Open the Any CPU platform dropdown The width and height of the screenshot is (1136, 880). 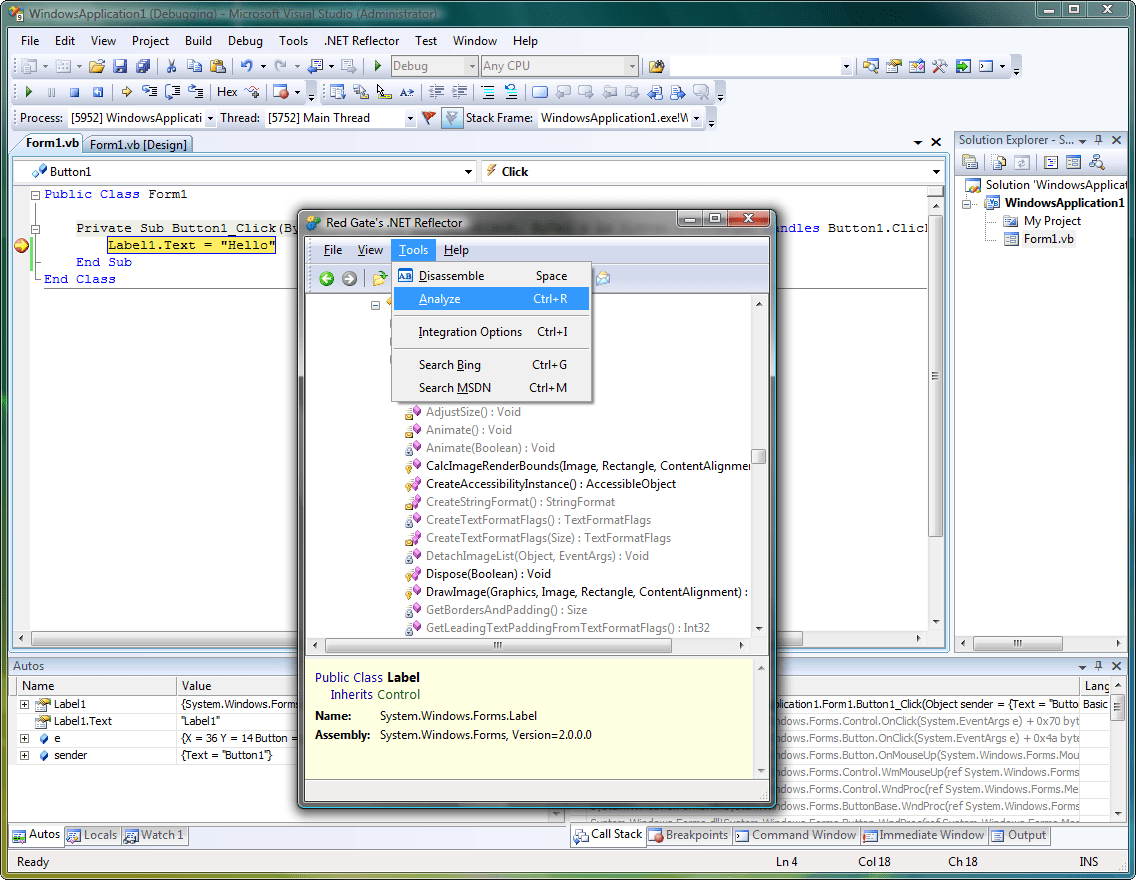632,64
